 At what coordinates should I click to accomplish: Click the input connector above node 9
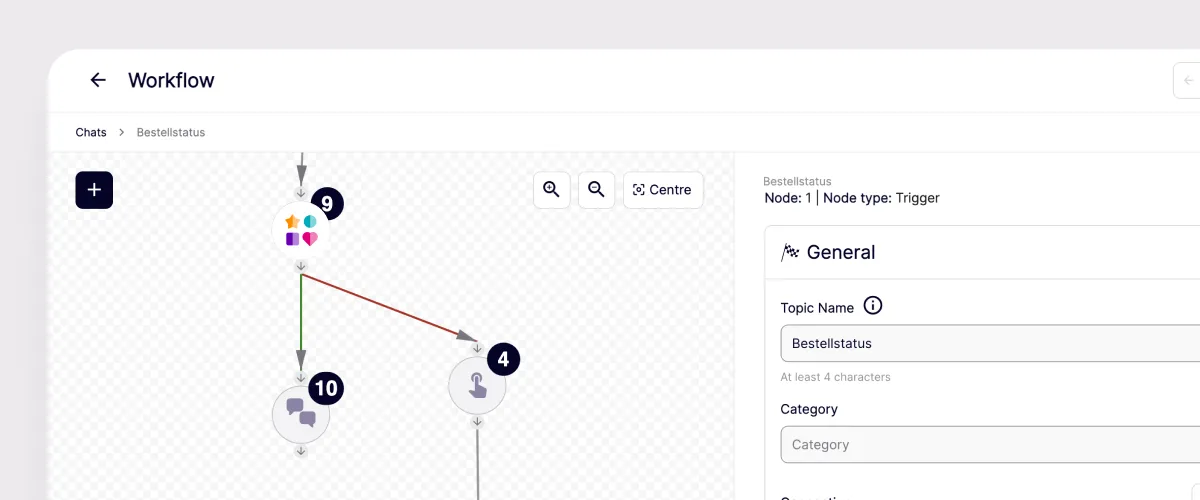tap(301, 193)
